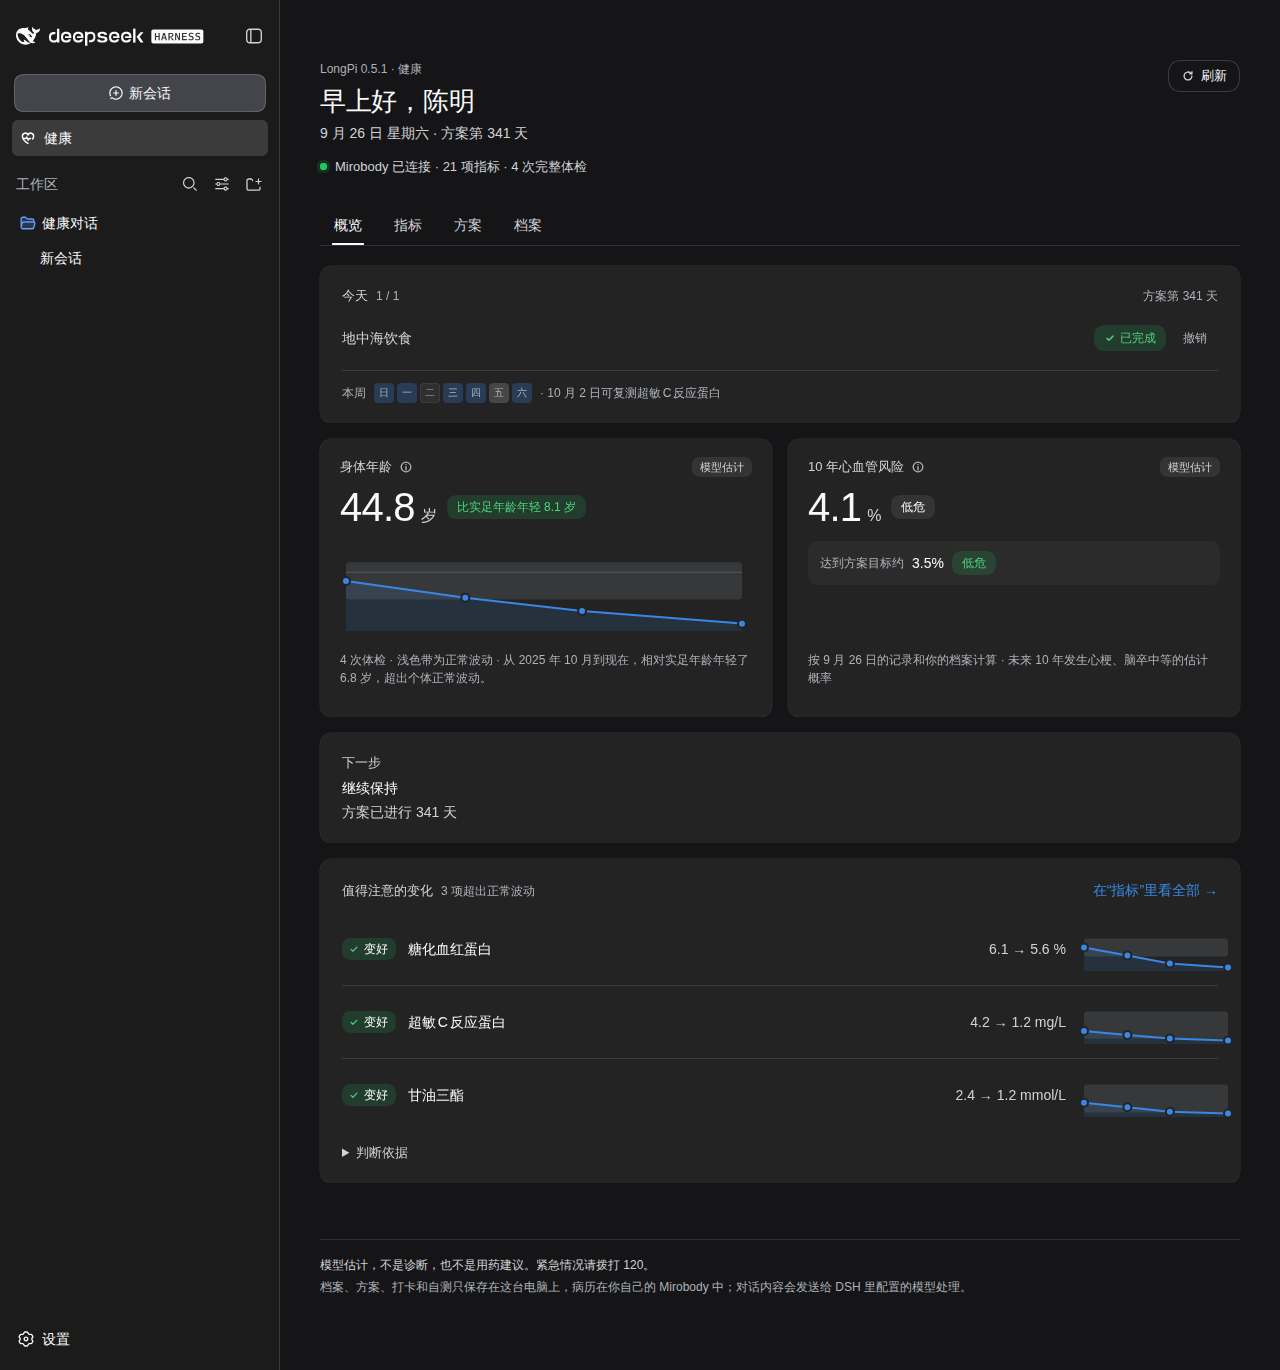Click the 刷新 refresh button

1204,76
